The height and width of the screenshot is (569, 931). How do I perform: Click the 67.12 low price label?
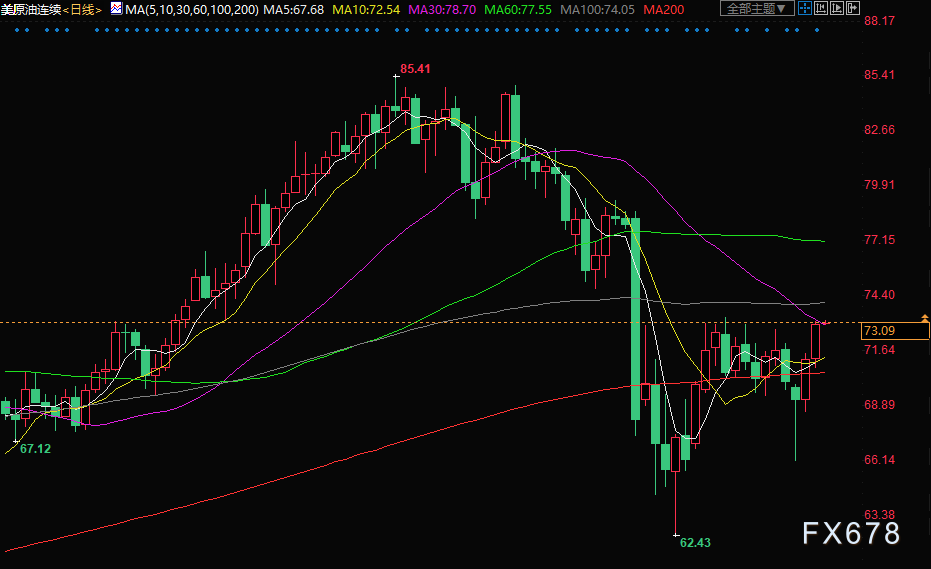click(x=35, y=448)
